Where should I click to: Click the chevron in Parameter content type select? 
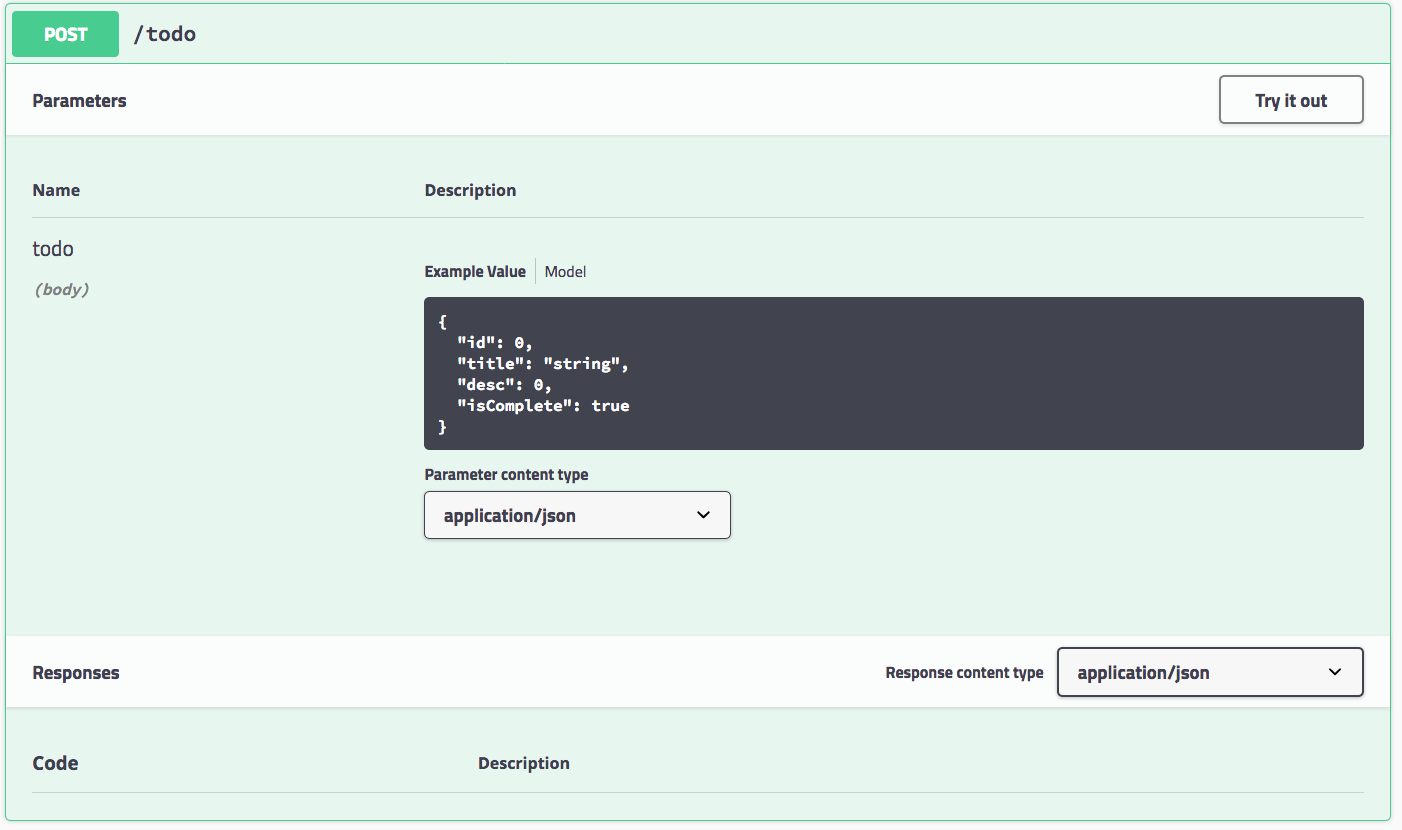pyautogui.click(x=703, y=515)
